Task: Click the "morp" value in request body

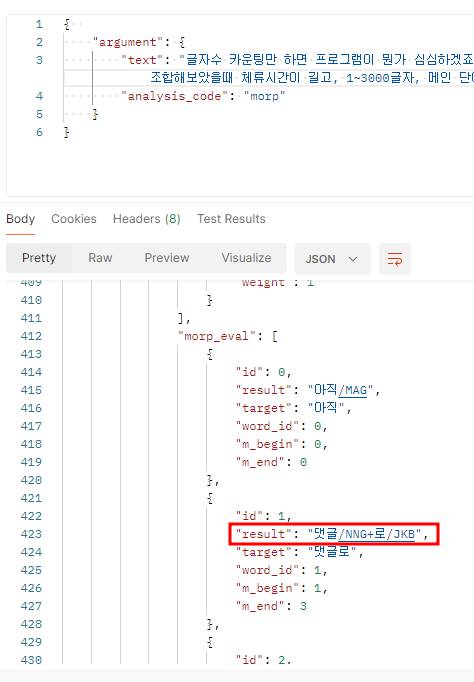Action: point(264,96)
